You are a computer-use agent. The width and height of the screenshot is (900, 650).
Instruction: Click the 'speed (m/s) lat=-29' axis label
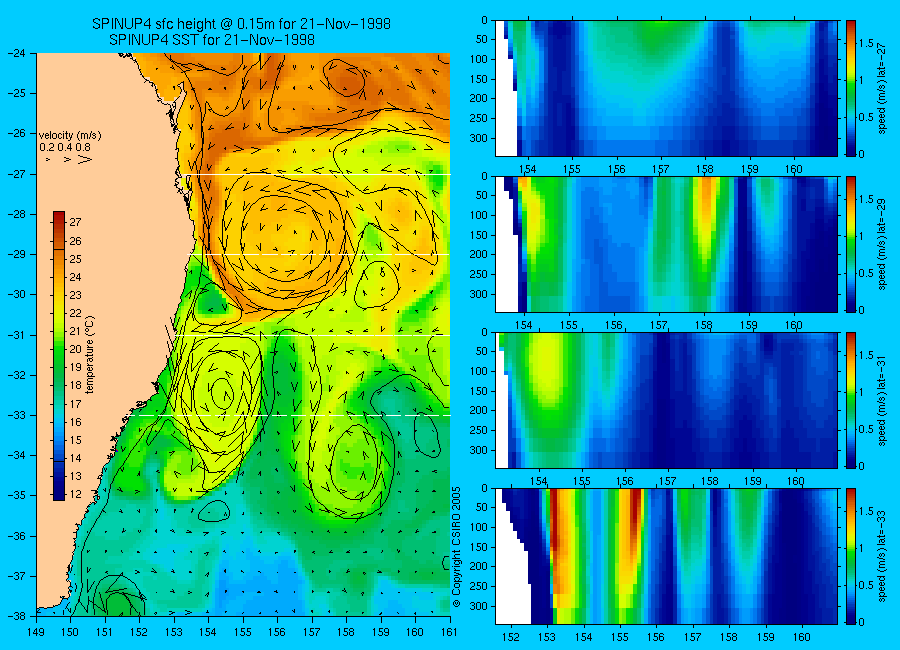click(x=882, y=243)
